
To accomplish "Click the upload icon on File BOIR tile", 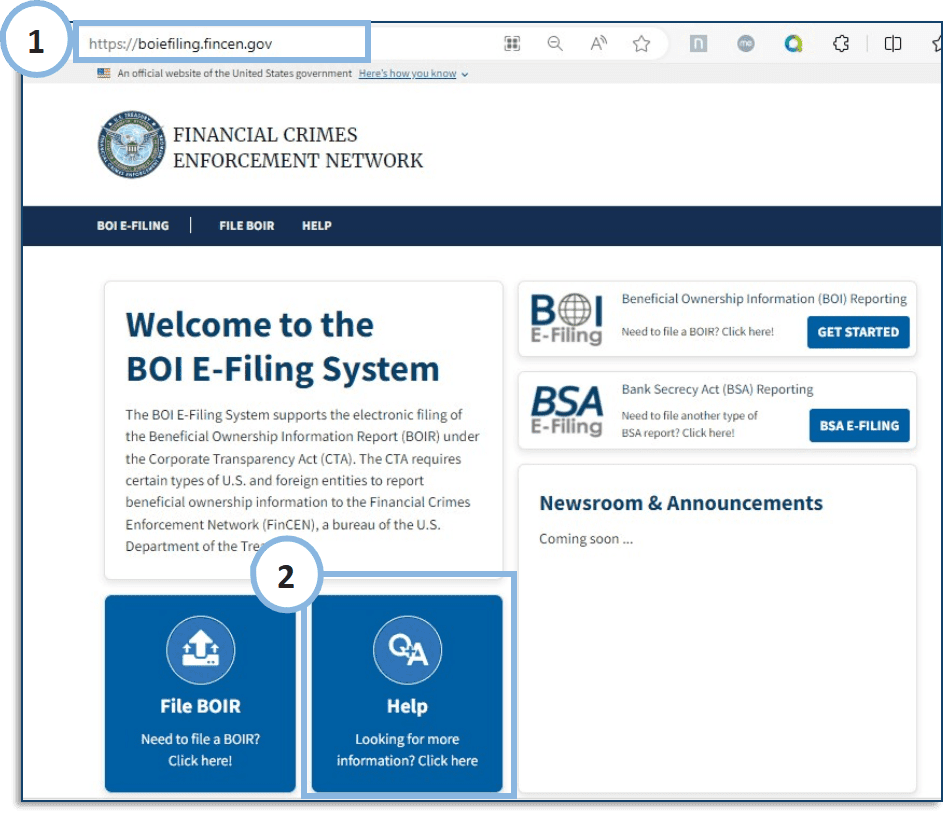I will point(200,651).
